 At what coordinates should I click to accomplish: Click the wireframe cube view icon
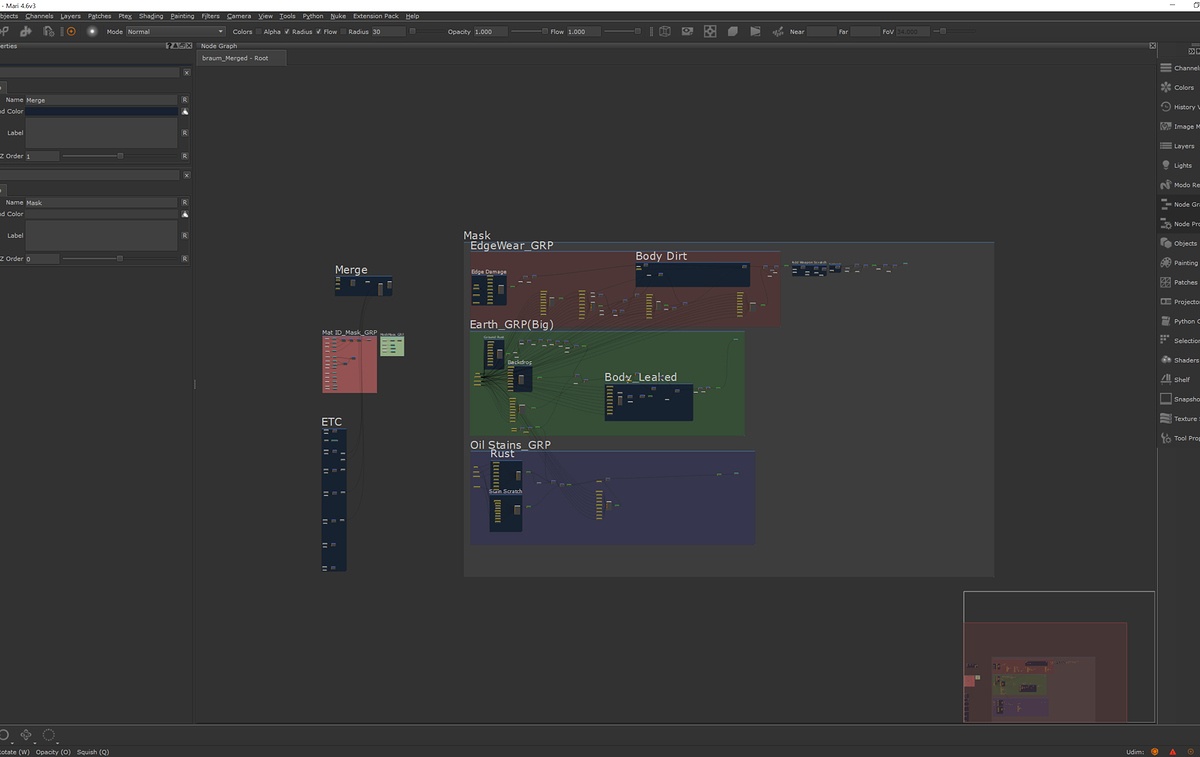pos(665,31)
